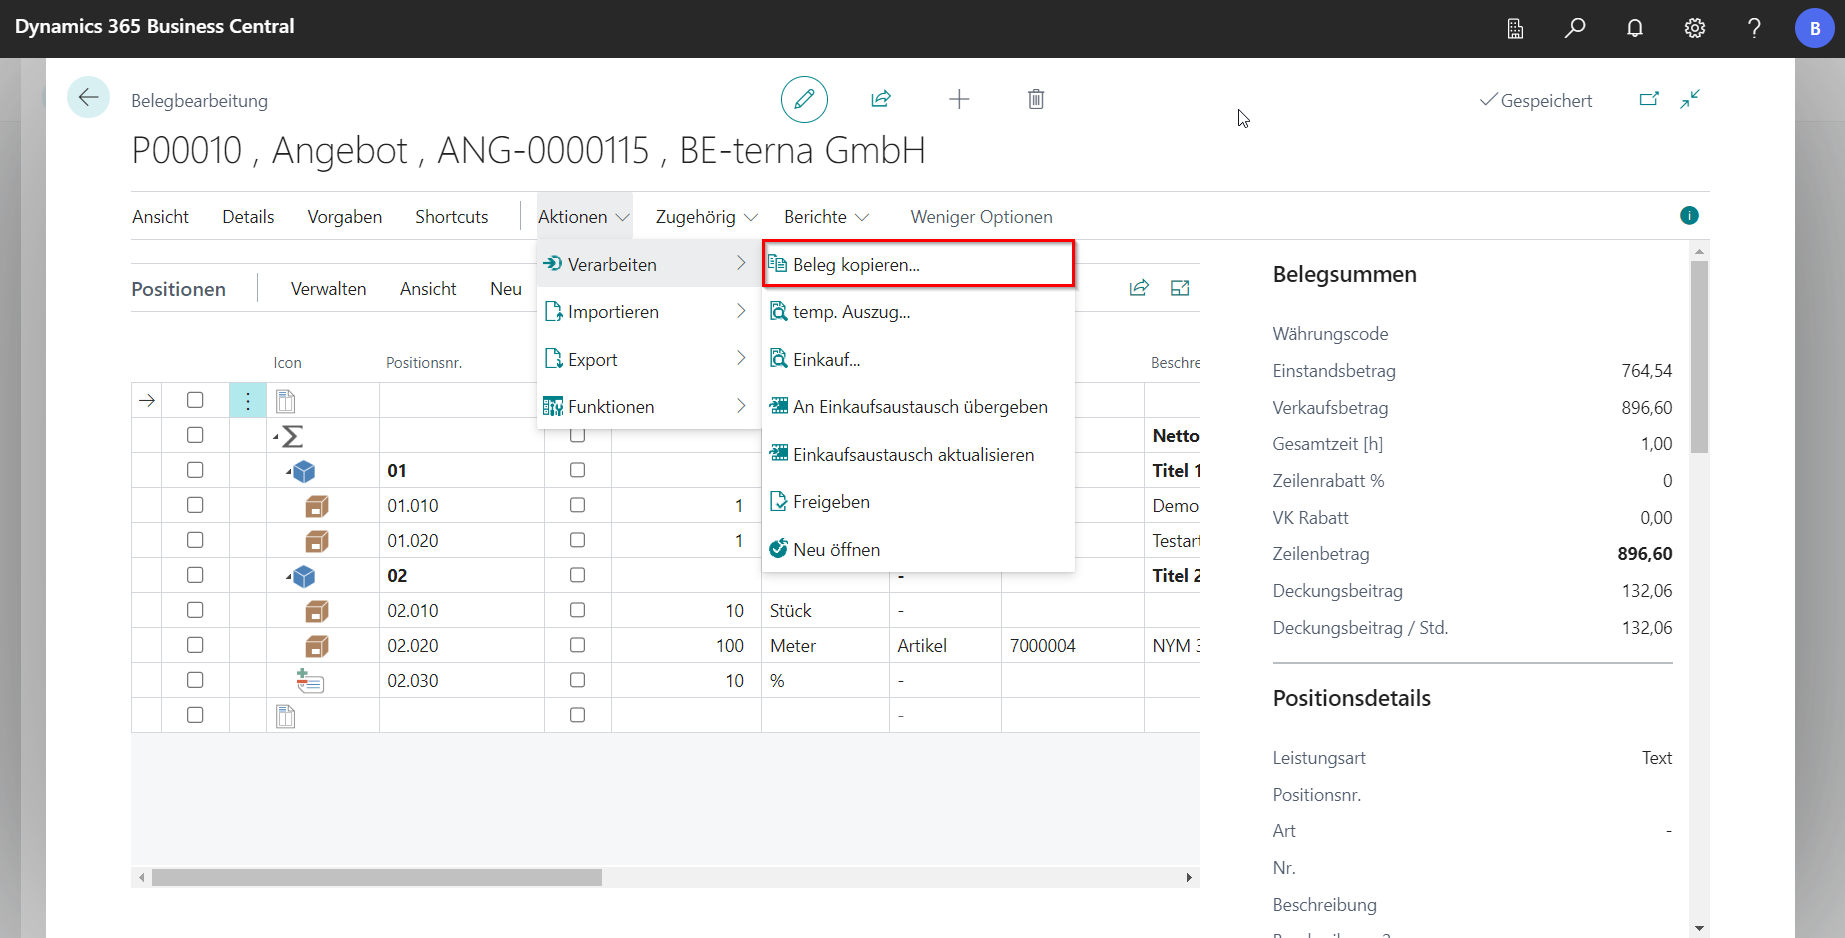This screenshot has height=938, width=1845.
Task: Click the pencil edit icon
Action: click(x=804, y=99)
